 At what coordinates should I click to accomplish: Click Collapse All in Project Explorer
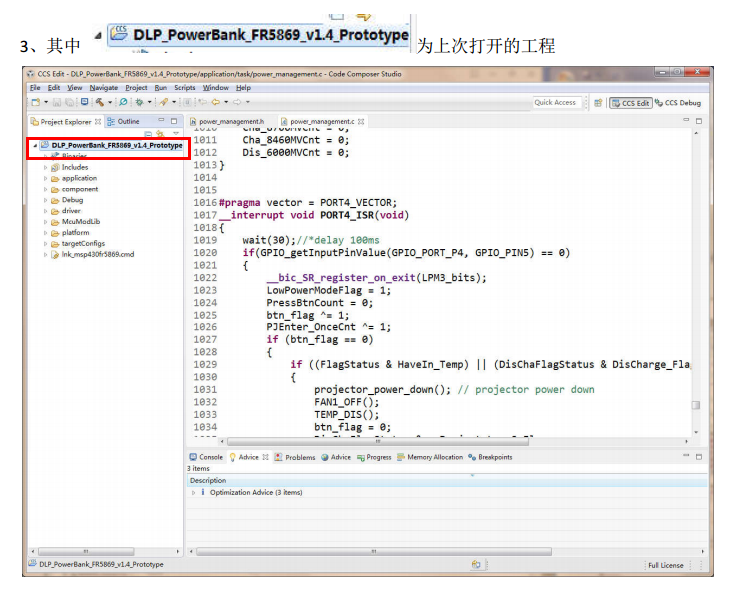148,134
